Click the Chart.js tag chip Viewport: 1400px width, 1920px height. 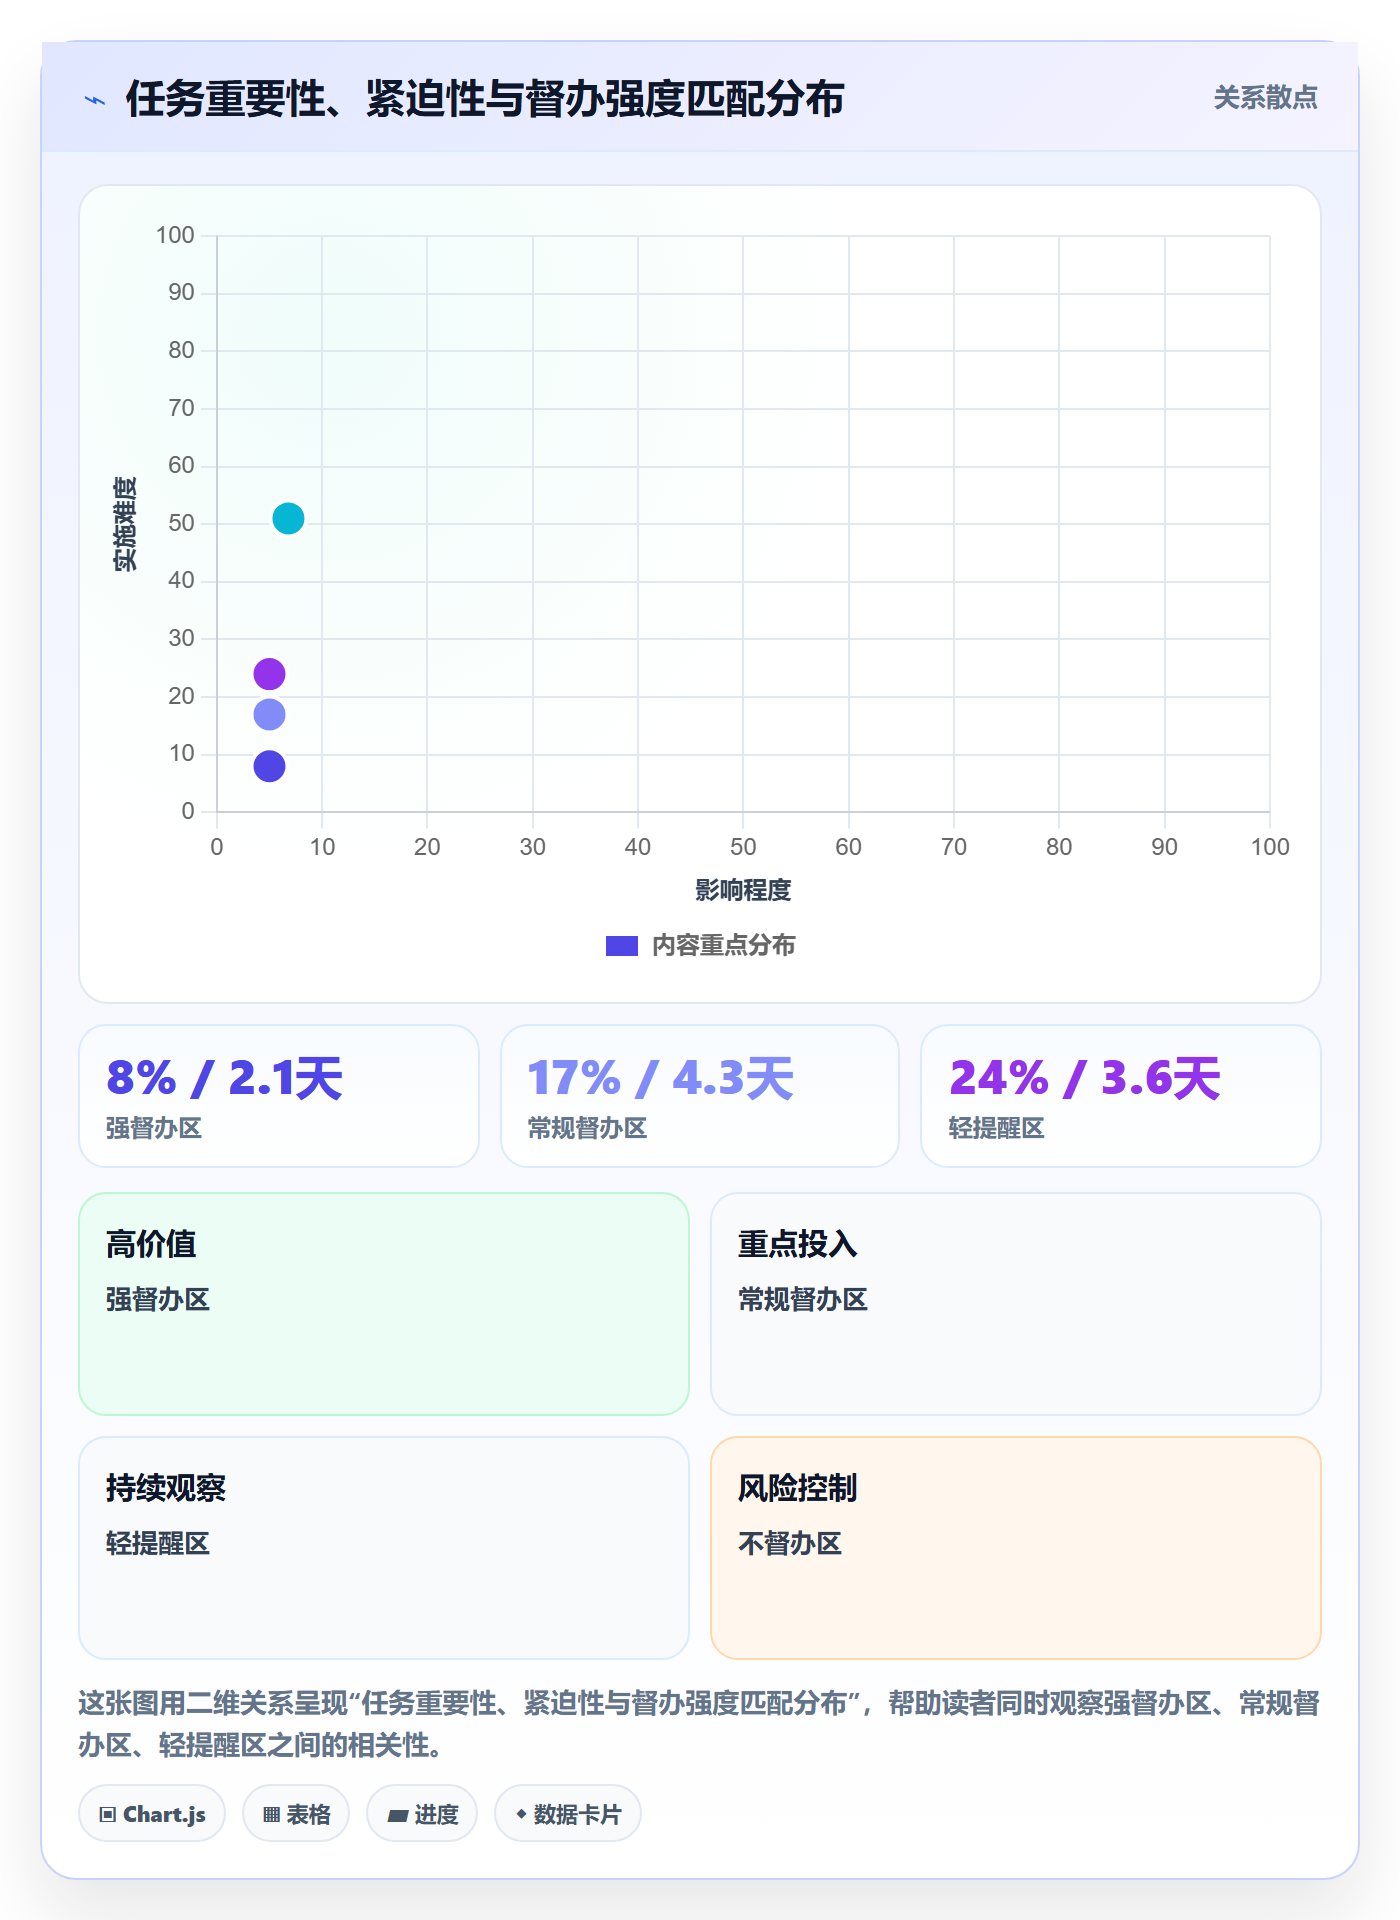(x=152, y=1814)
